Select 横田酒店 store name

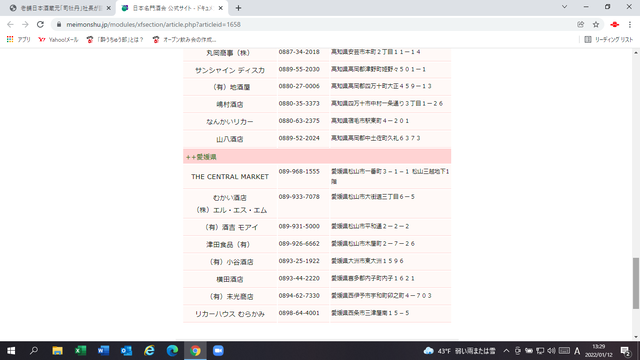tap(230, 279)
